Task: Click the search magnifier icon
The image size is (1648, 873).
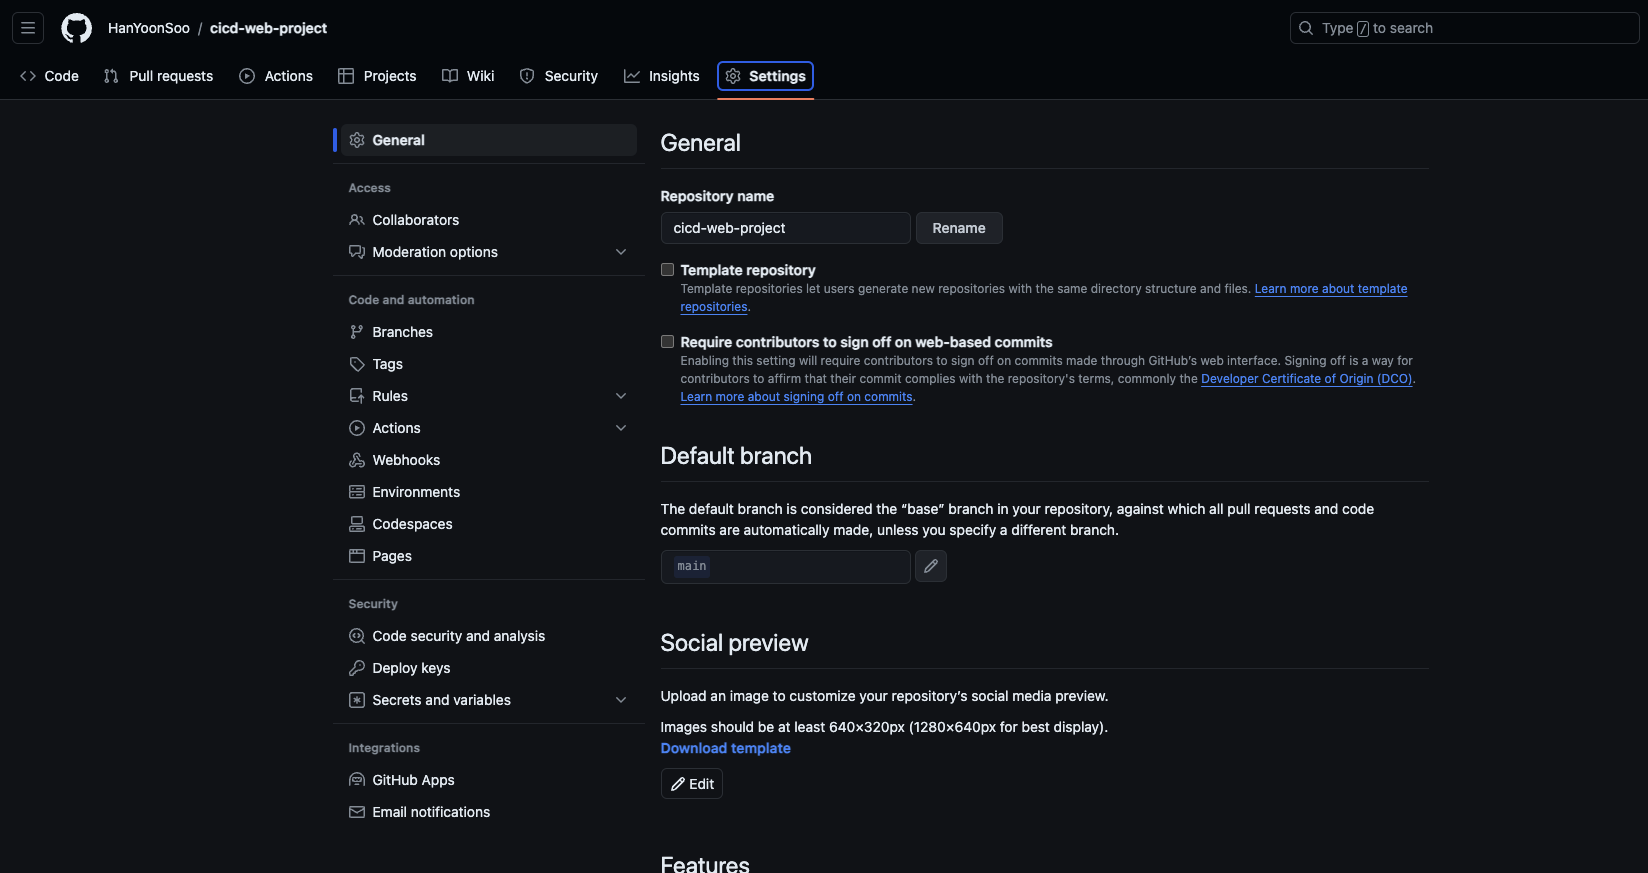Action: coord(1306,28)
